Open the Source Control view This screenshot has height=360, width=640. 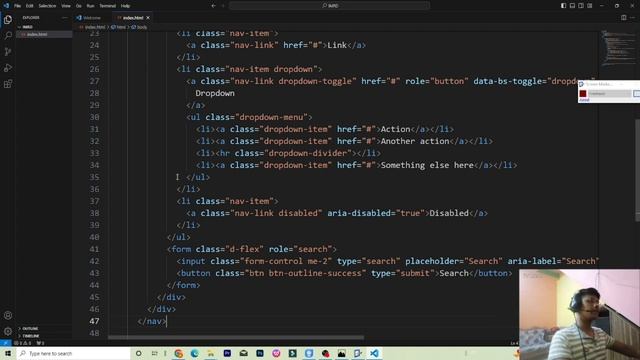pyautogui.click(x=8, y=52)
